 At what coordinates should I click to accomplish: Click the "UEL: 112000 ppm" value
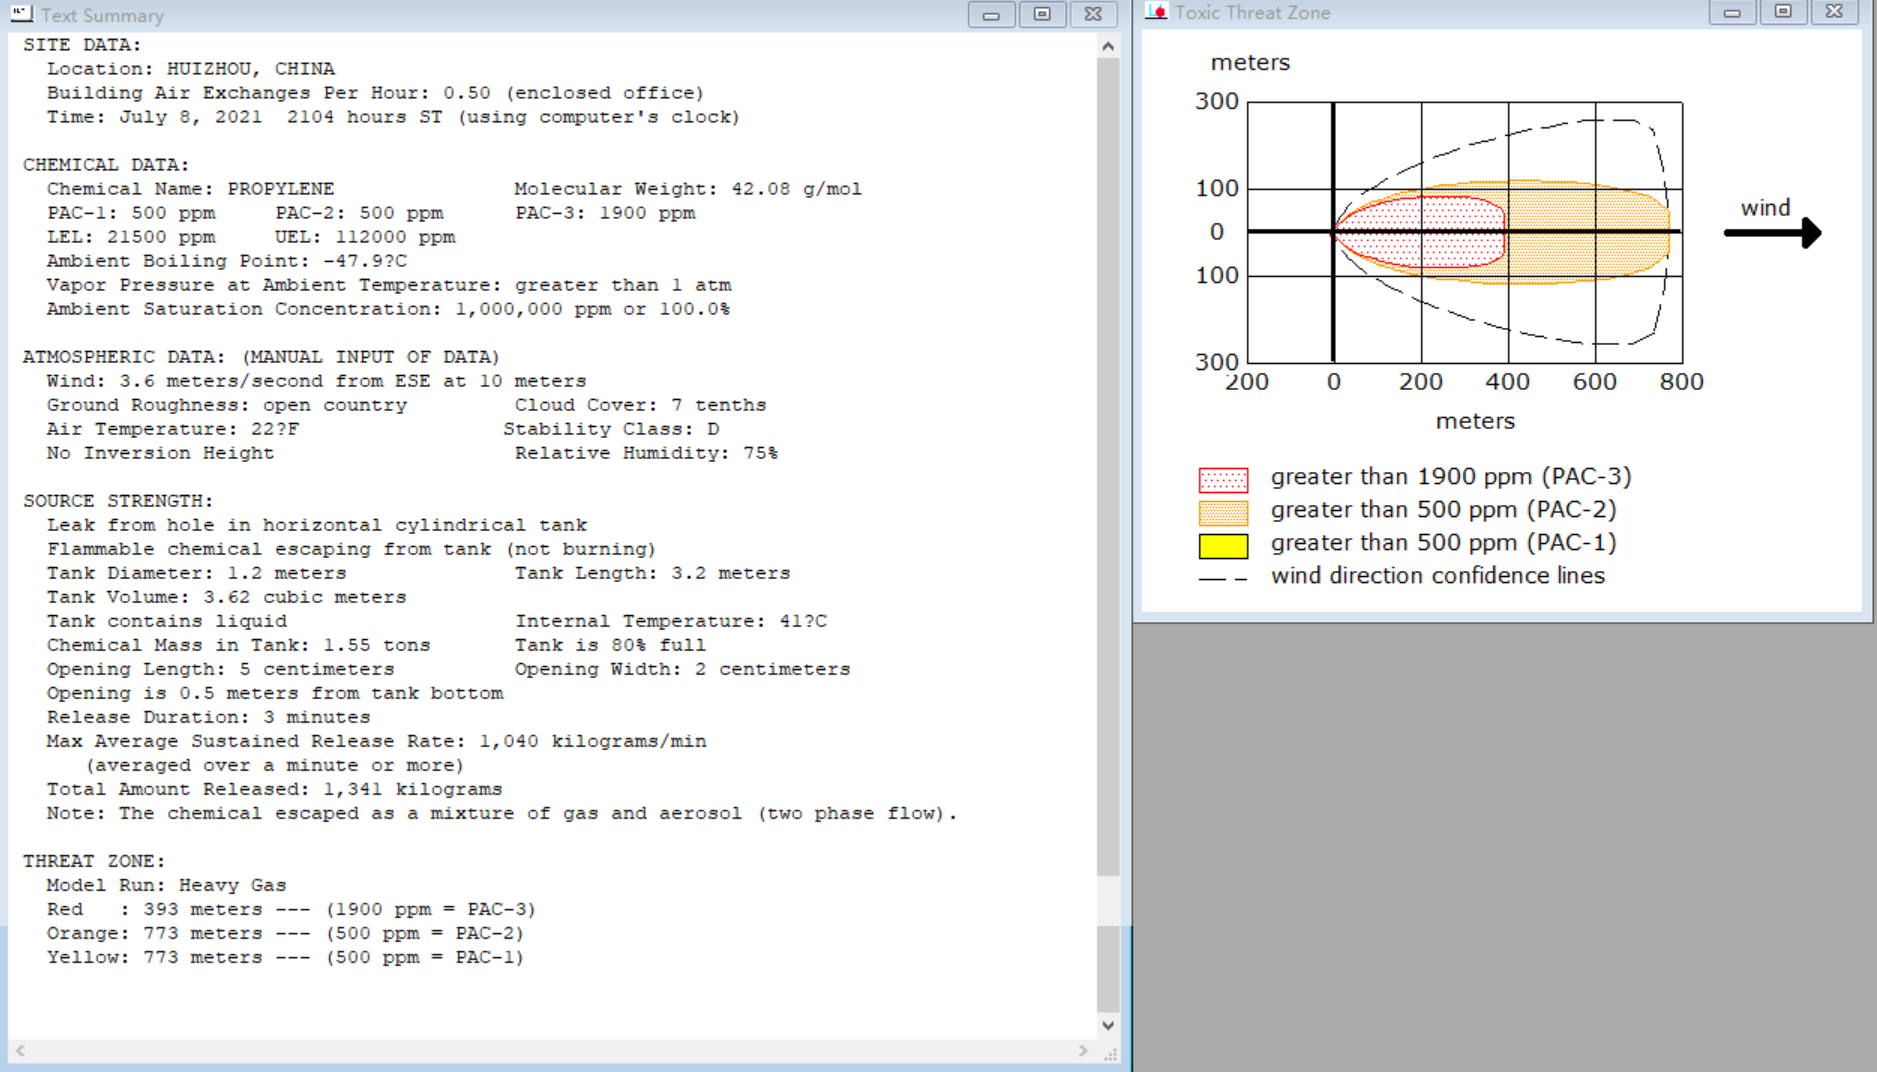(x=365, y=237)
